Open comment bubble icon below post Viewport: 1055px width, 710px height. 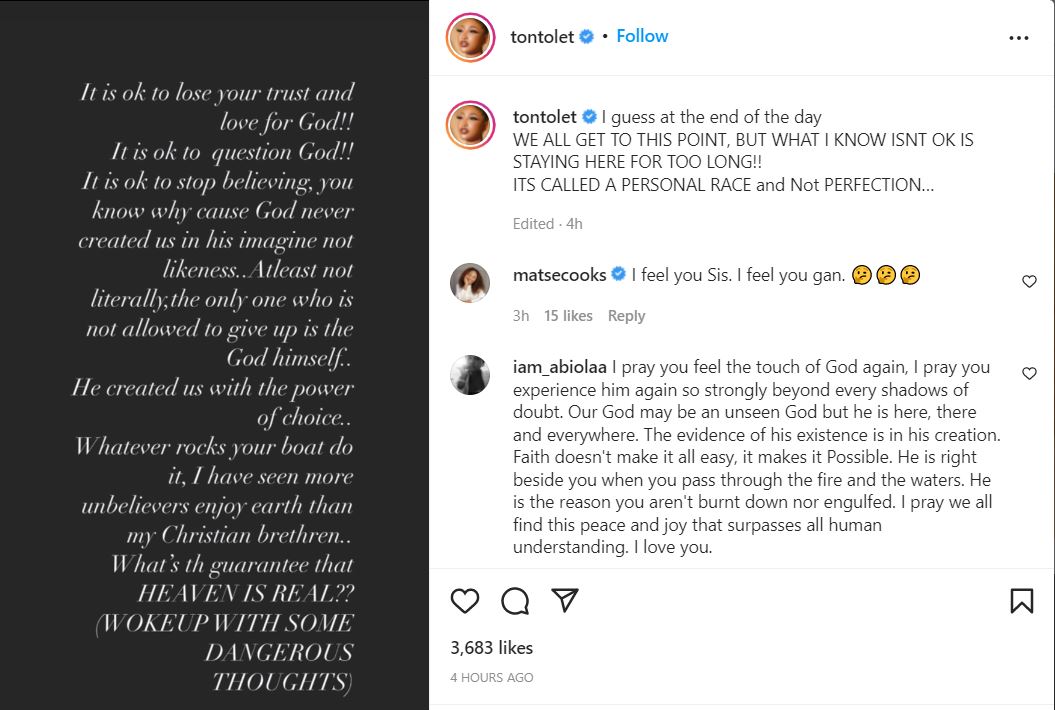point(515,601)
